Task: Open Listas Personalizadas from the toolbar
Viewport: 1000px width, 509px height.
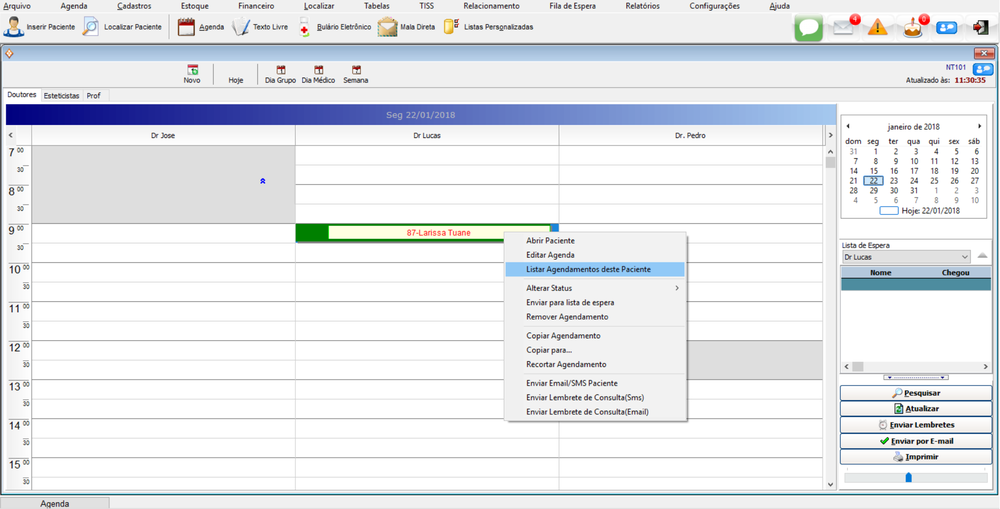Action: 451,27
